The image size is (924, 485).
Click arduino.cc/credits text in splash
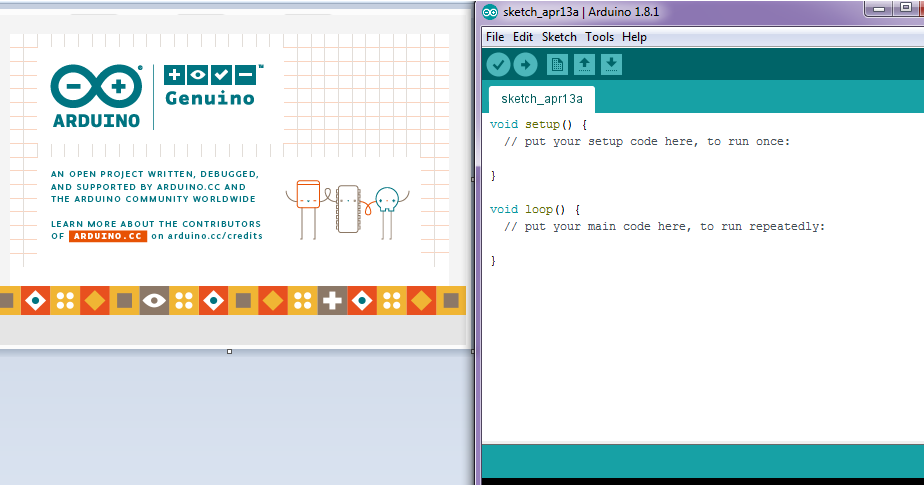pos(215,236)
